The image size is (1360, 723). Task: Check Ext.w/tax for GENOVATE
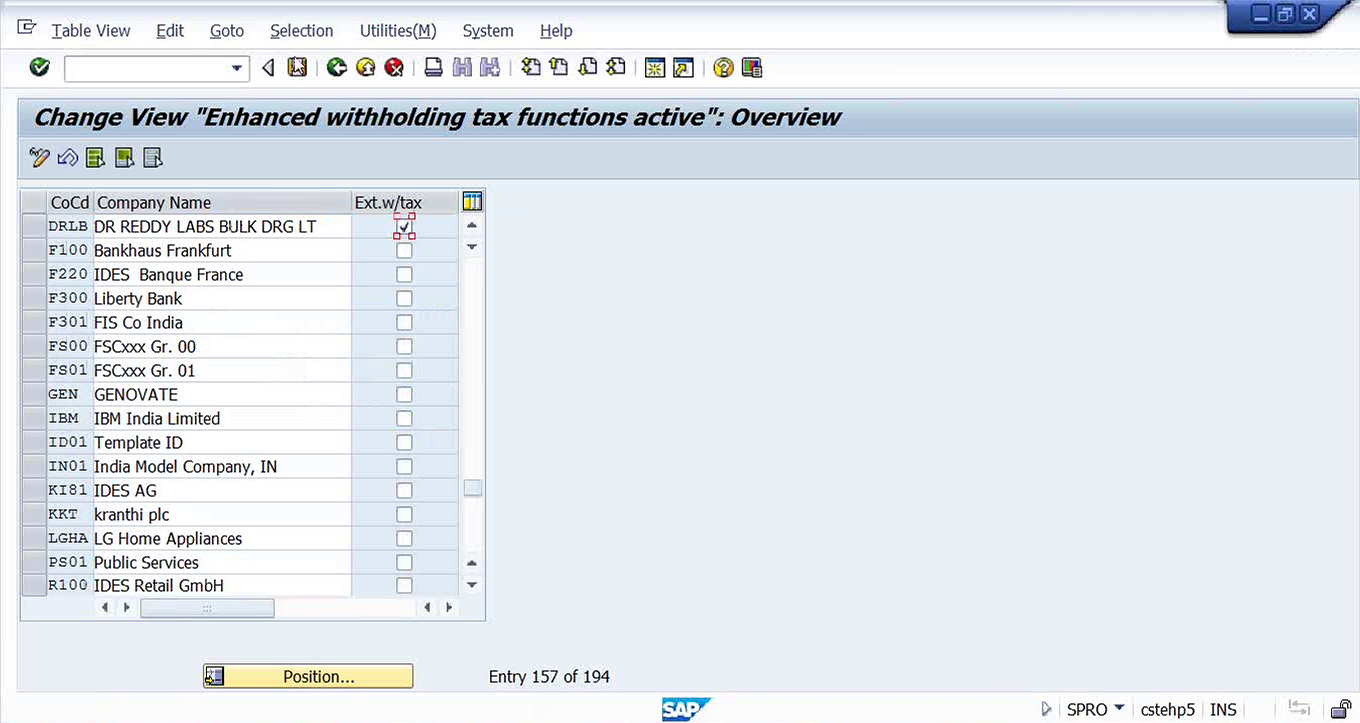click(x=404, y=395)
